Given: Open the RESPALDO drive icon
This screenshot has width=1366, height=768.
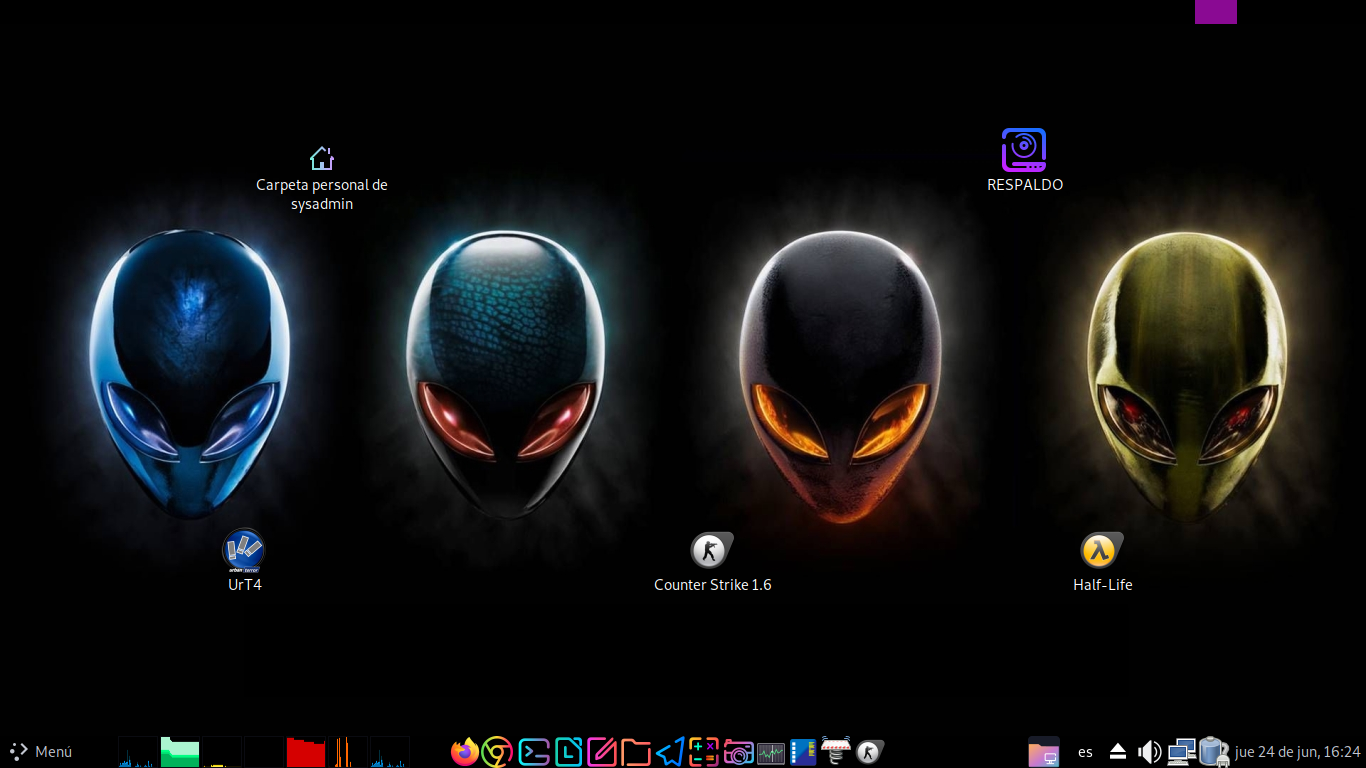Looking at the screenshot, I should [1024, 150].
